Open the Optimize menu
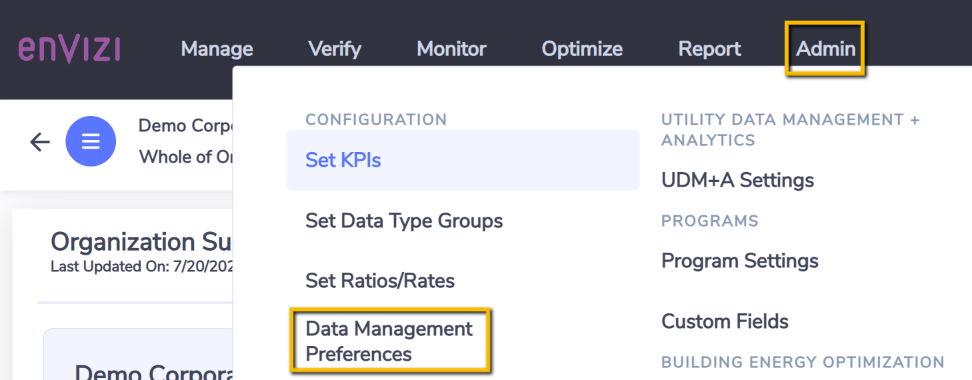This screenshot has width=972, height=380. click(582, 49)
